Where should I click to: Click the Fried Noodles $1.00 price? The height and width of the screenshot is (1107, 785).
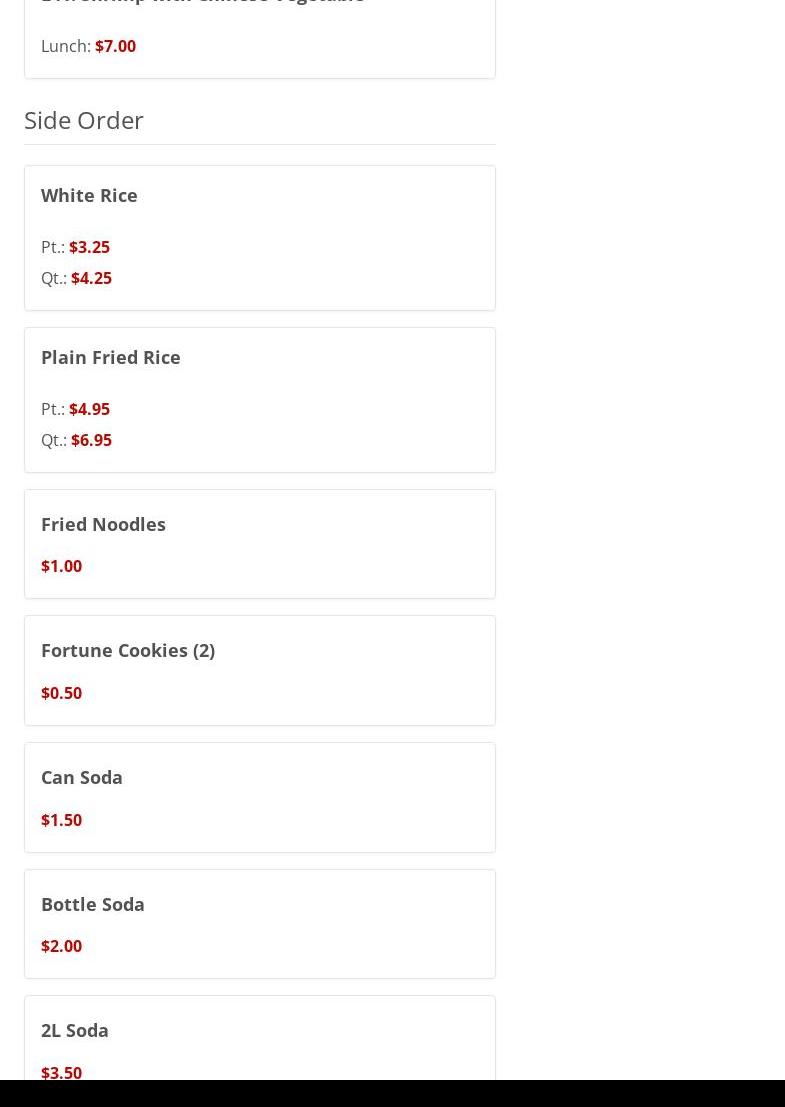61,566
